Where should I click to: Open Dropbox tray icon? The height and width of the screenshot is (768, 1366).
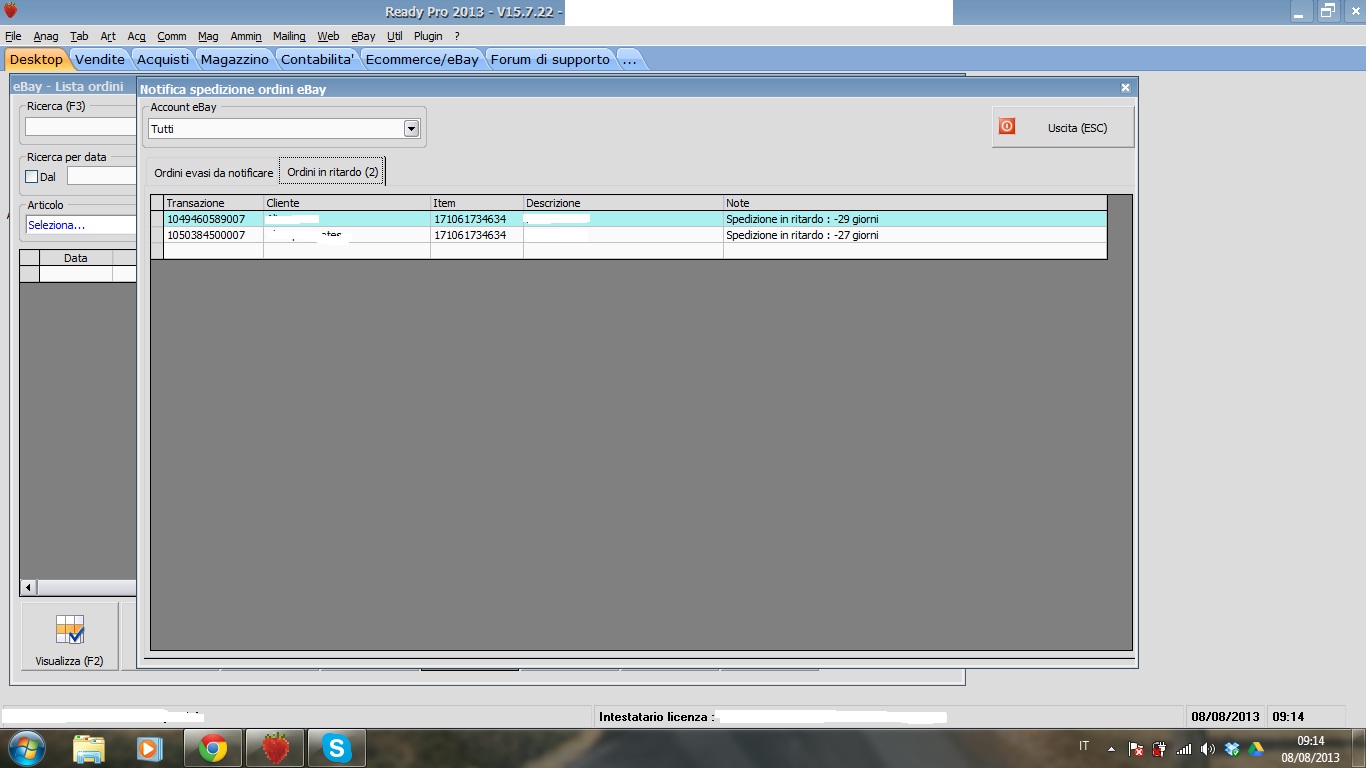(x=1232, y=749)
